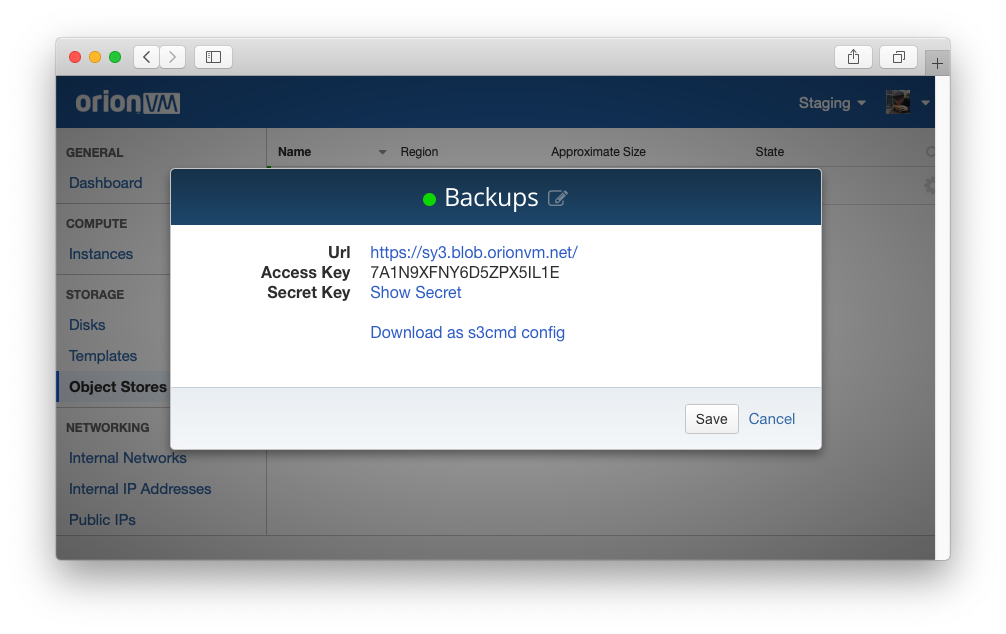Reveal key with Show Secret link
Screen dimensions: 1006x634
[415, 293]
